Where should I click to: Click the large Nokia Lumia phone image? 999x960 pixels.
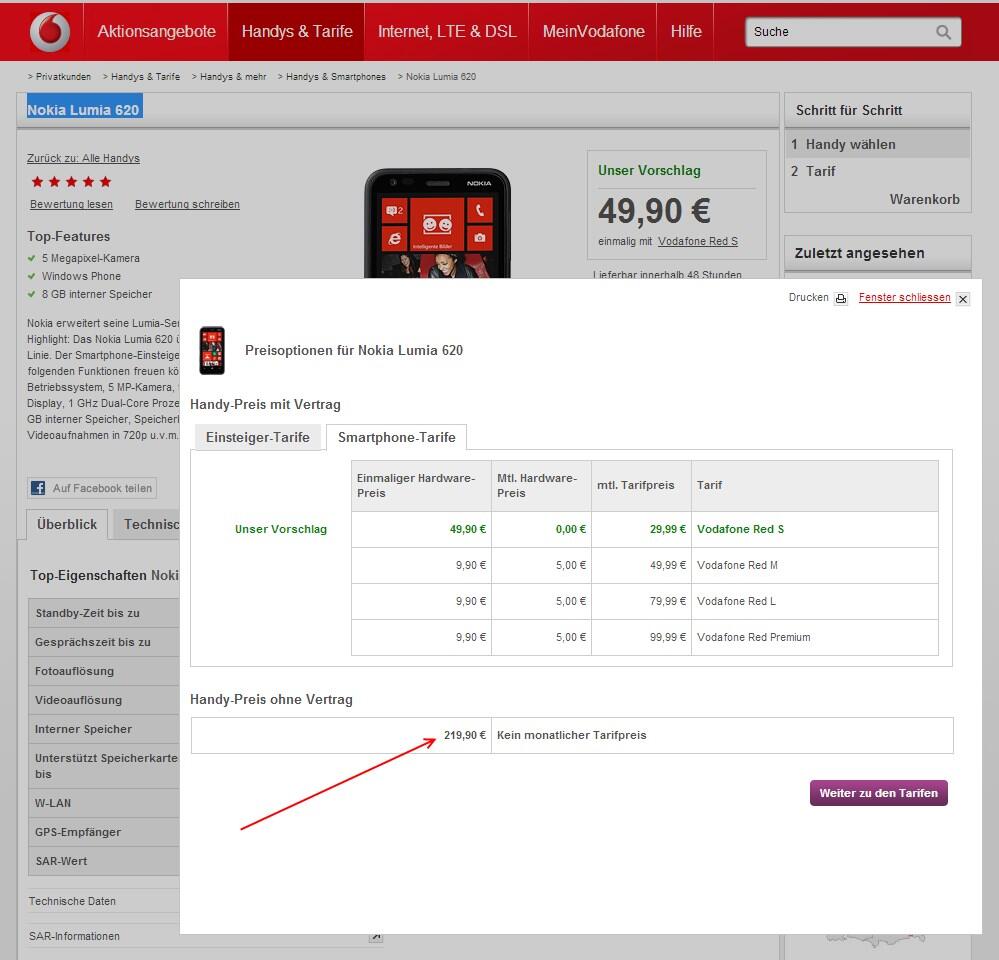[x=437, y=223]
